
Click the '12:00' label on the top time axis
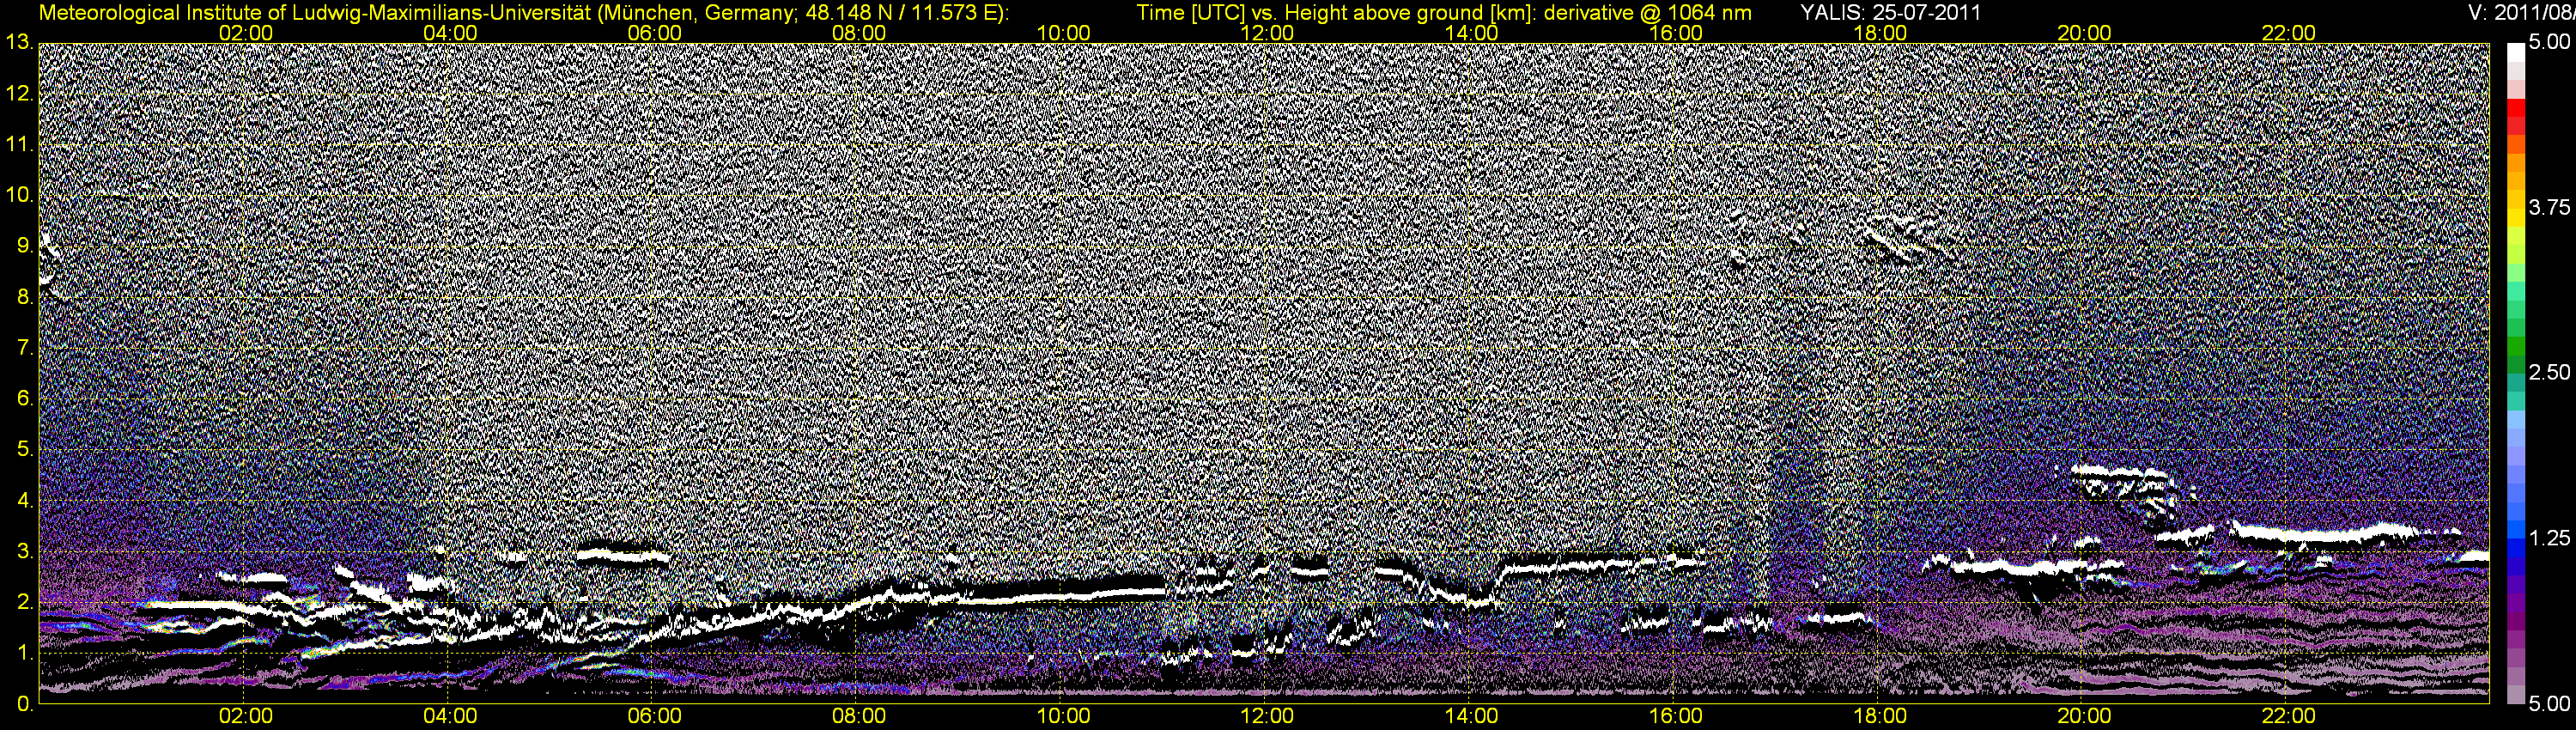click(1267, 33)
